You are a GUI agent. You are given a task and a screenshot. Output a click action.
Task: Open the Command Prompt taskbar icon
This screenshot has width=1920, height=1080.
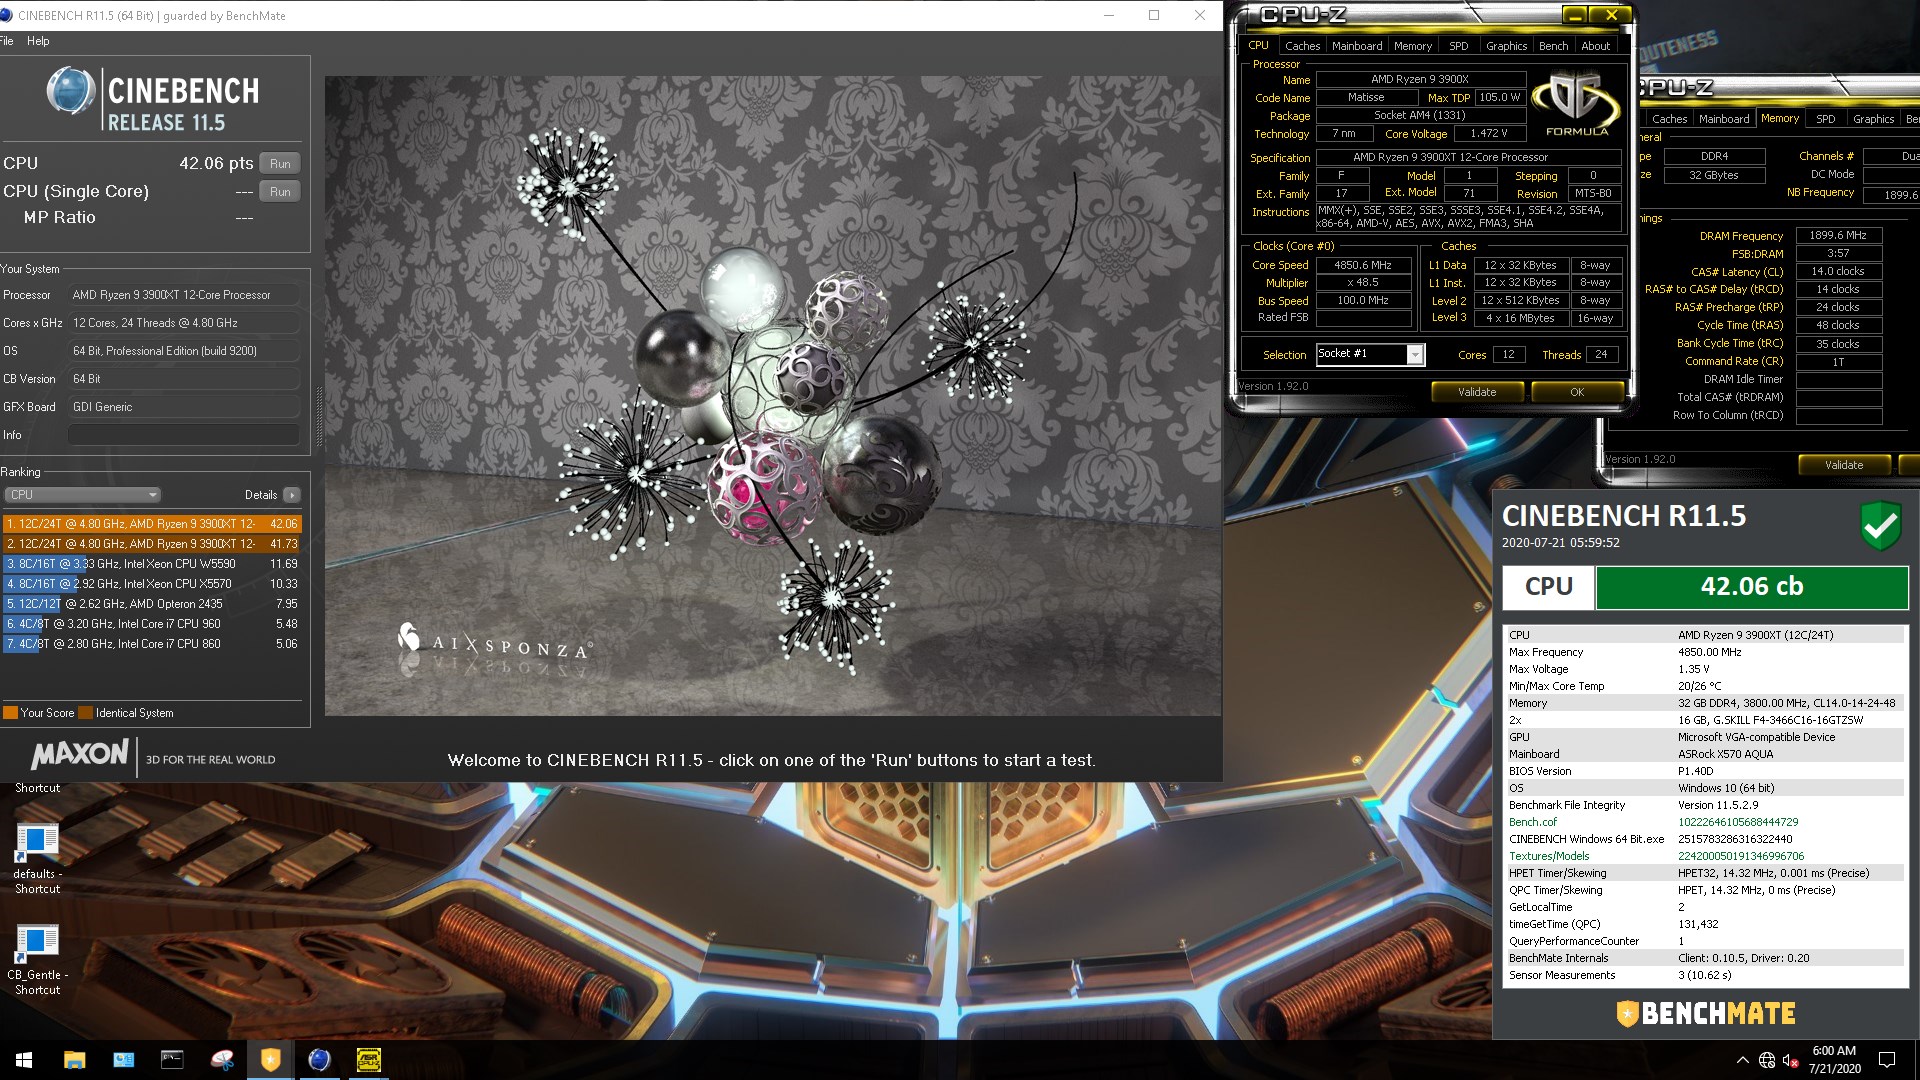(x=172, y=1060)
